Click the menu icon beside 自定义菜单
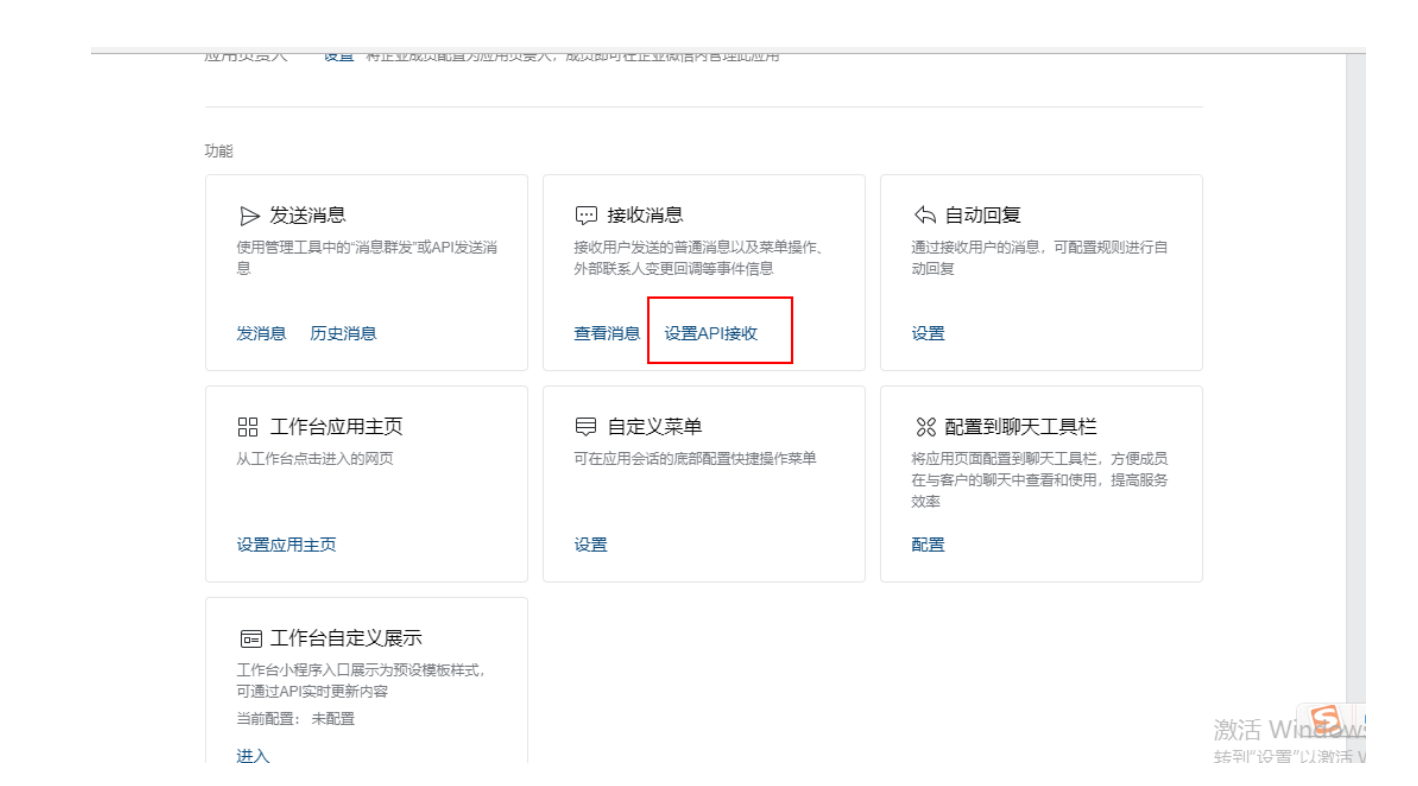Image resolution: width=1418 pixels, height=786 pixels. tap(586, 428)
